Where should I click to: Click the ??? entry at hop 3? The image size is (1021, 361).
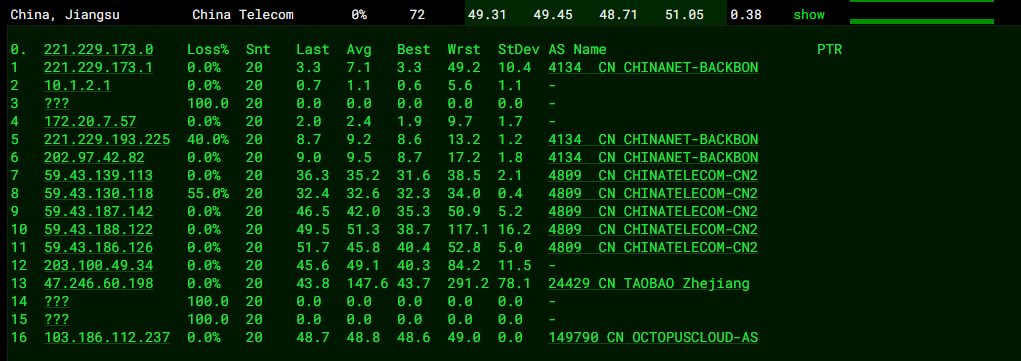tap(57, 104)
